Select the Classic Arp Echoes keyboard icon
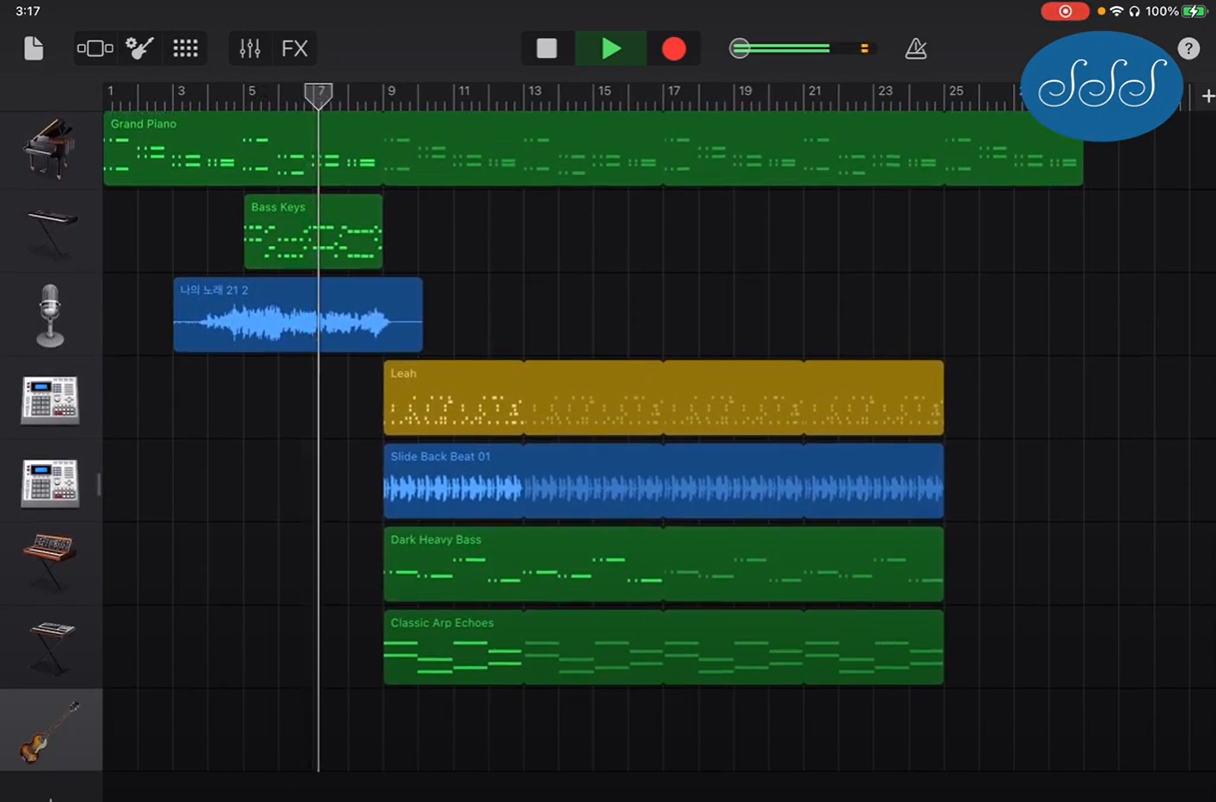The height and width of the screenshot is (802, 1216). click(x=52, y=646)
